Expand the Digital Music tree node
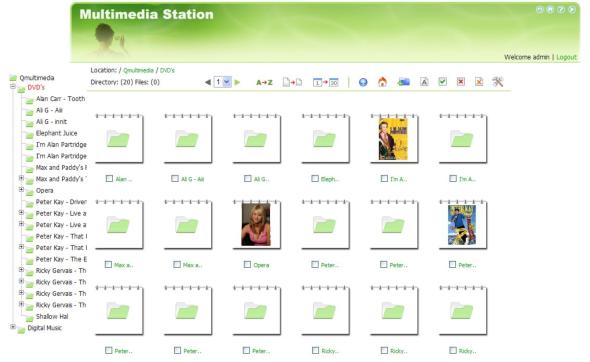The width and height of the screenshot is (590, 362). [13, 327]
